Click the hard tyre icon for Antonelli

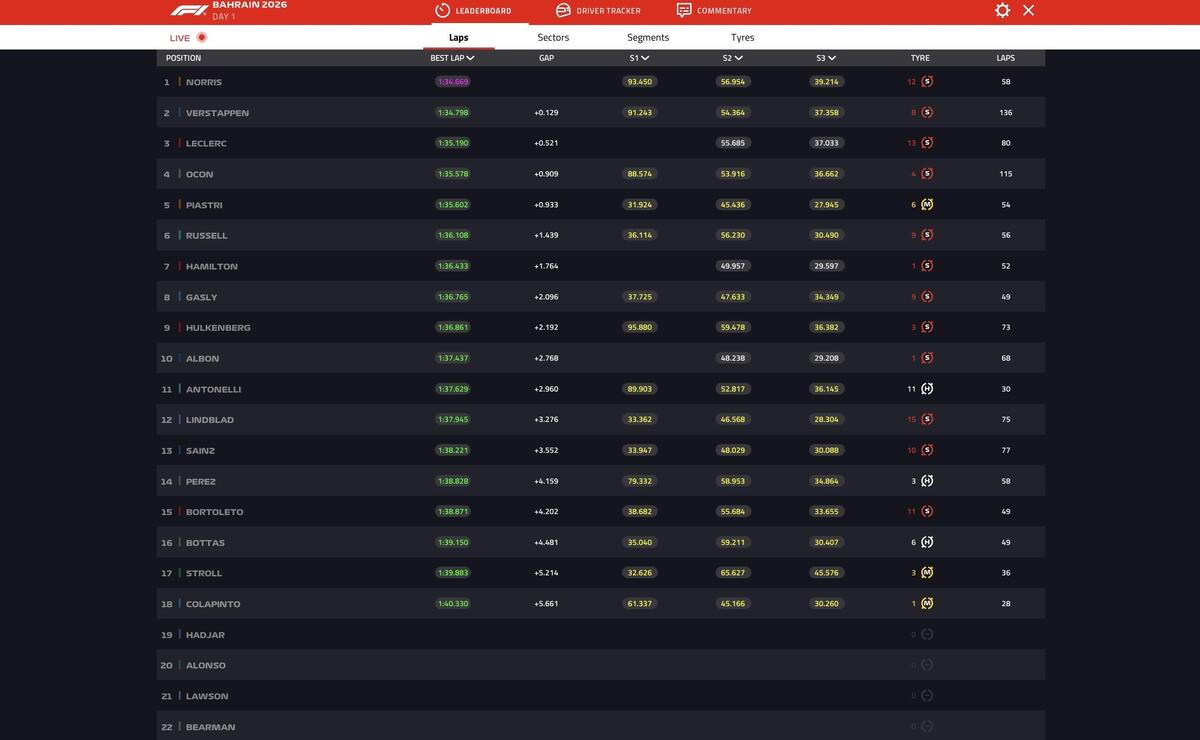pos(927,389)
